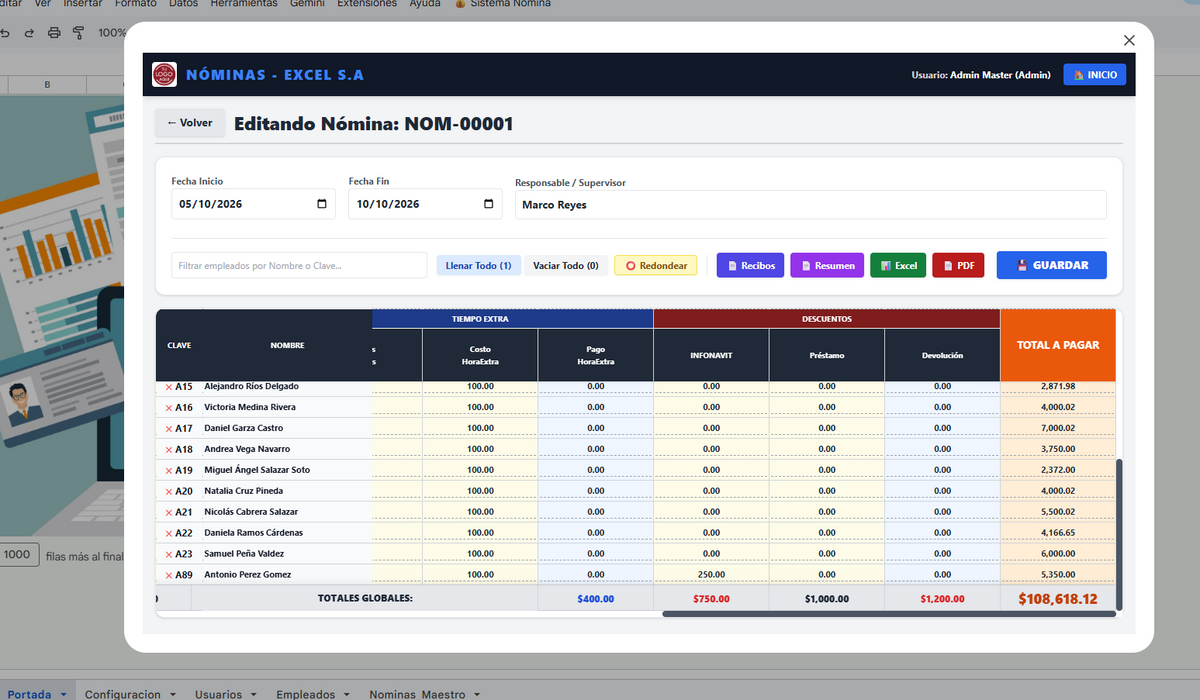The image size is (1200, 700).
Task: Remove employee A16 with the red X
Action: coord(168,408)
